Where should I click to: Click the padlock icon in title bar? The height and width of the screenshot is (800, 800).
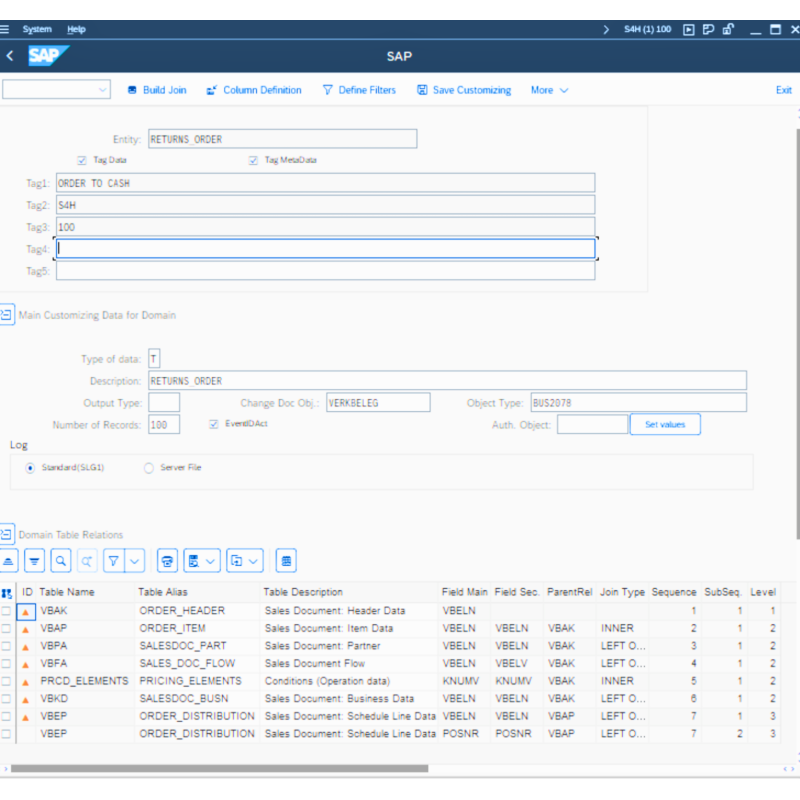click(x=728, y=29)
